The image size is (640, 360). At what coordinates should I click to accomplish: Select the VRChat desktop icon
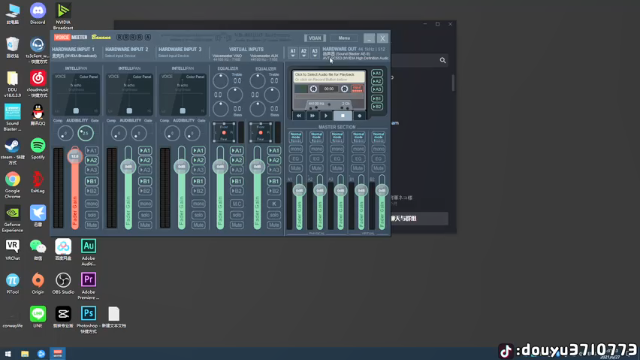tap(12, 250)
